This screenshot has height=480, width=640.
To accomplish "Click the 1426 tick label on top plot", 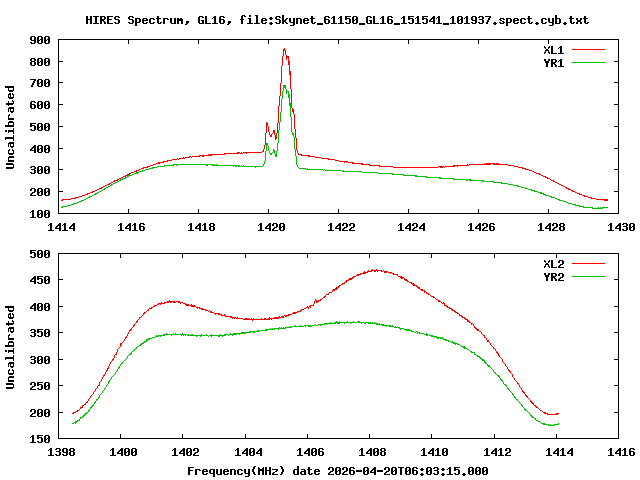I will click(481, 227).
